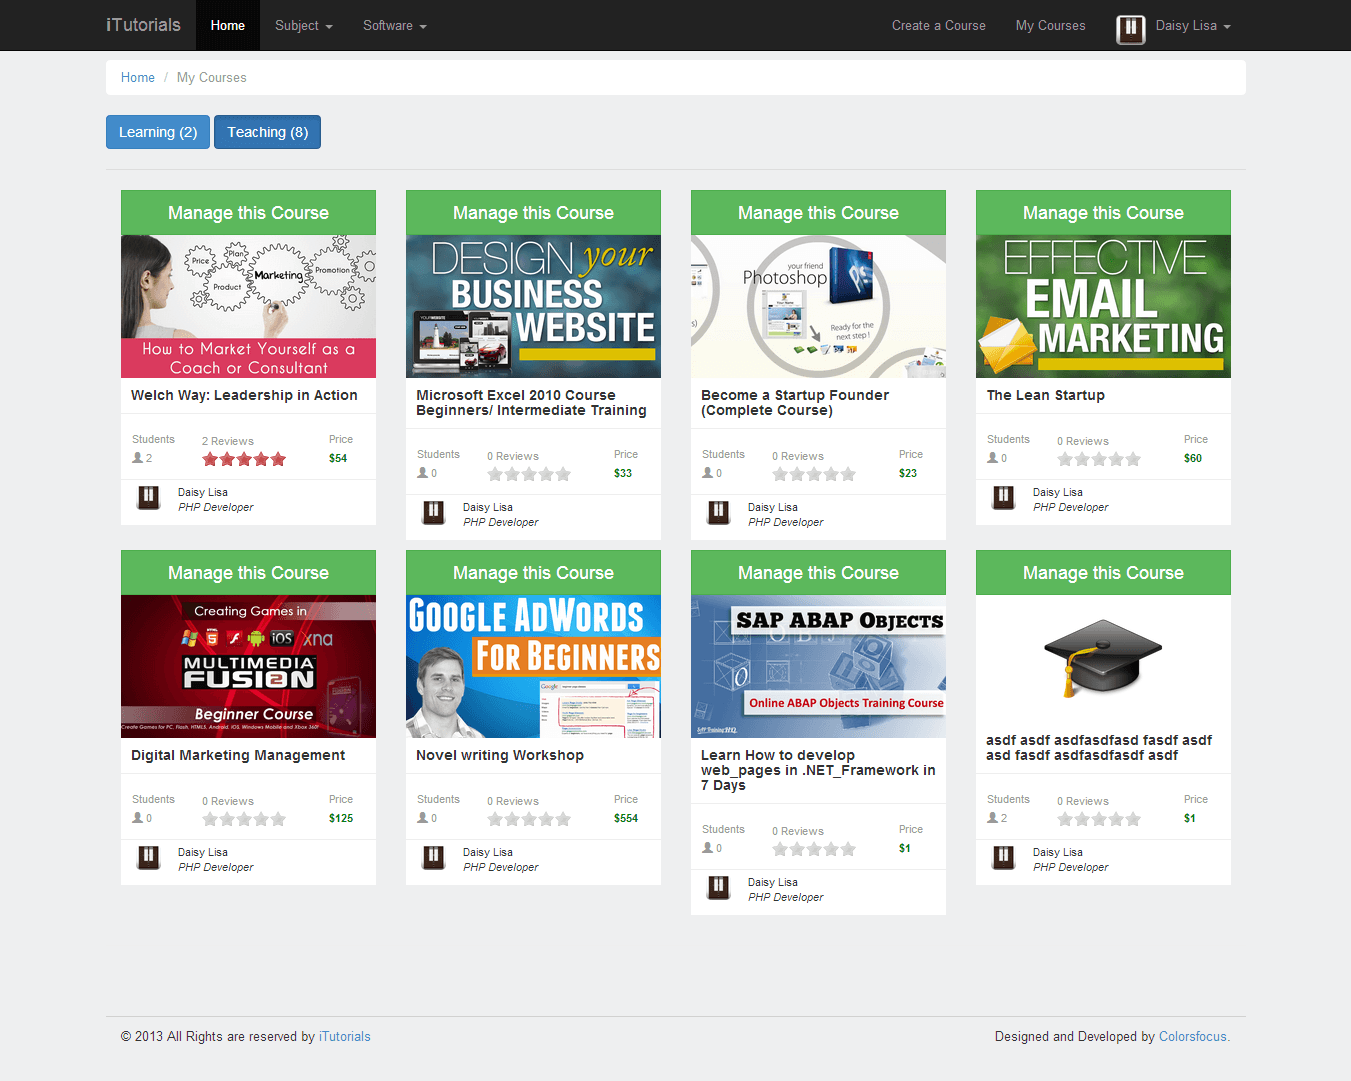Open iTutorials link in footer

[344, 1036]
